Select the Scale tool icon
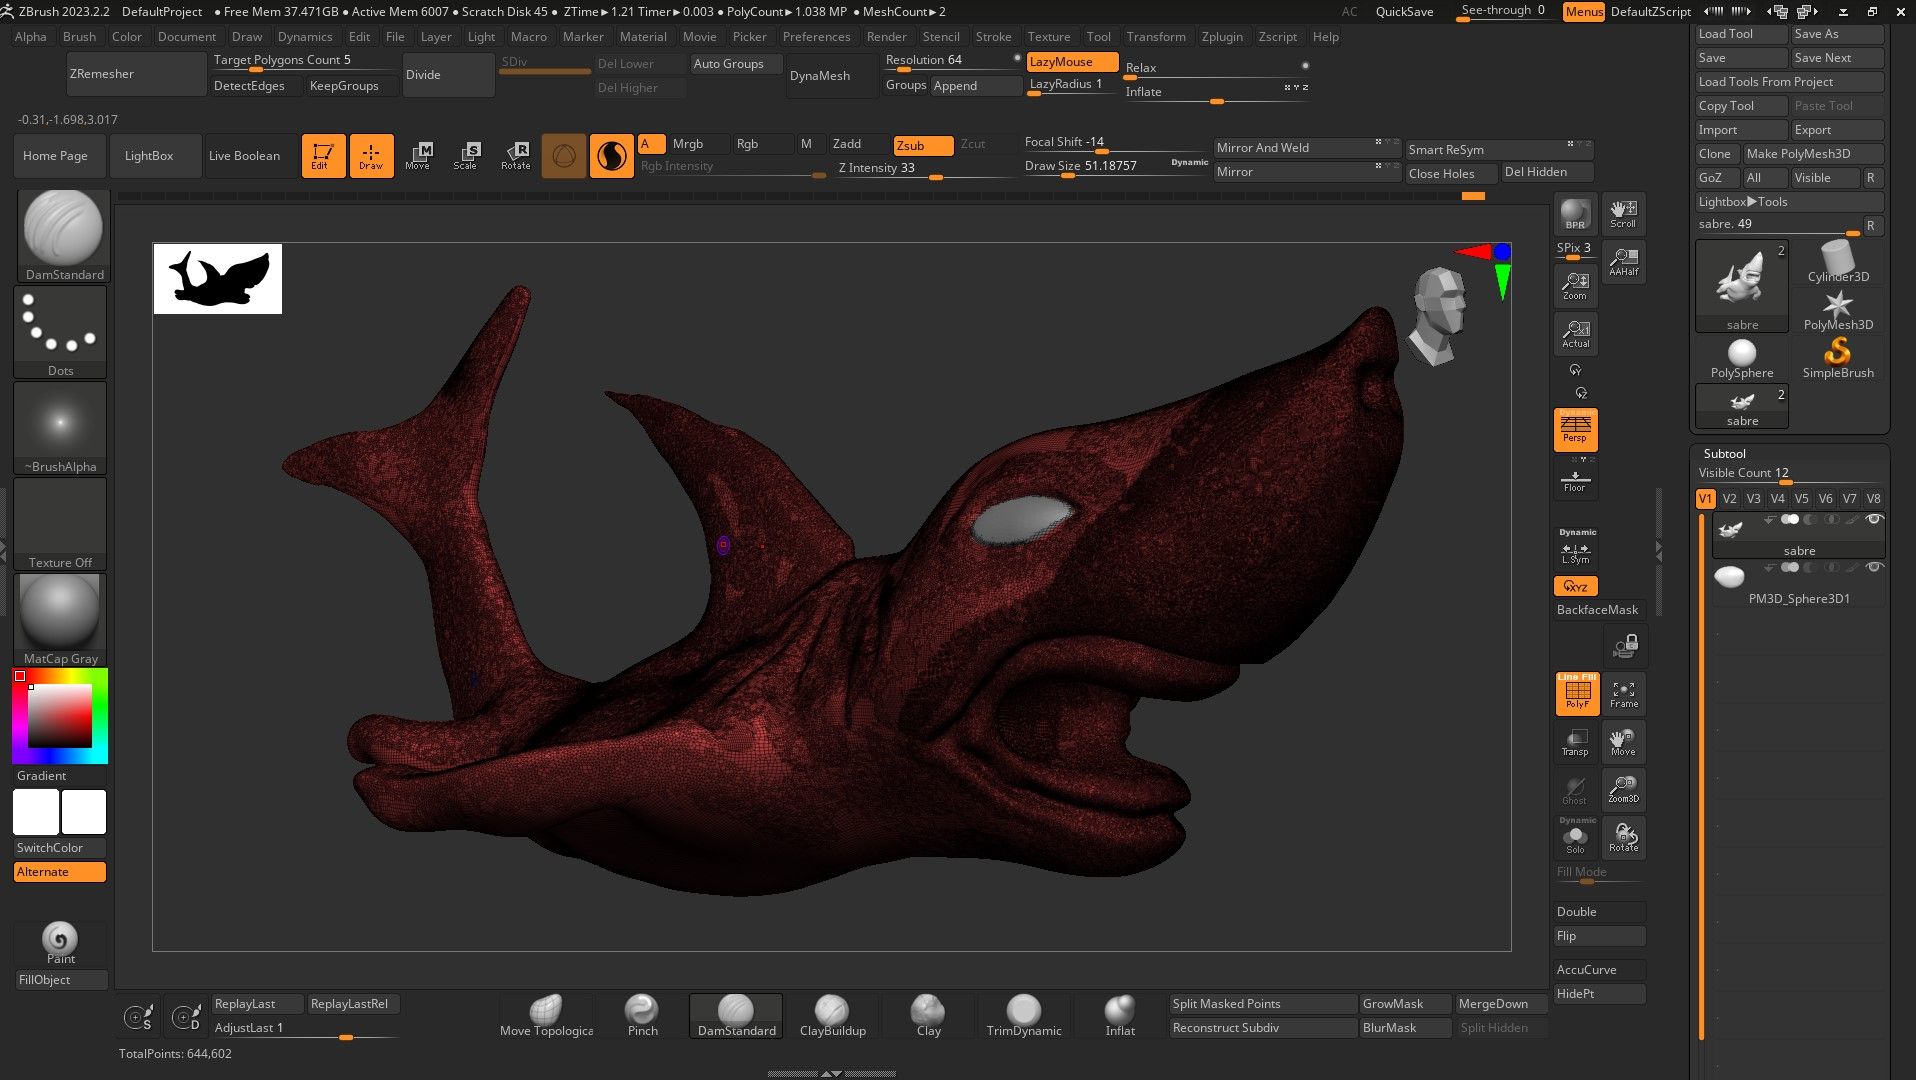 click(466, 155)
